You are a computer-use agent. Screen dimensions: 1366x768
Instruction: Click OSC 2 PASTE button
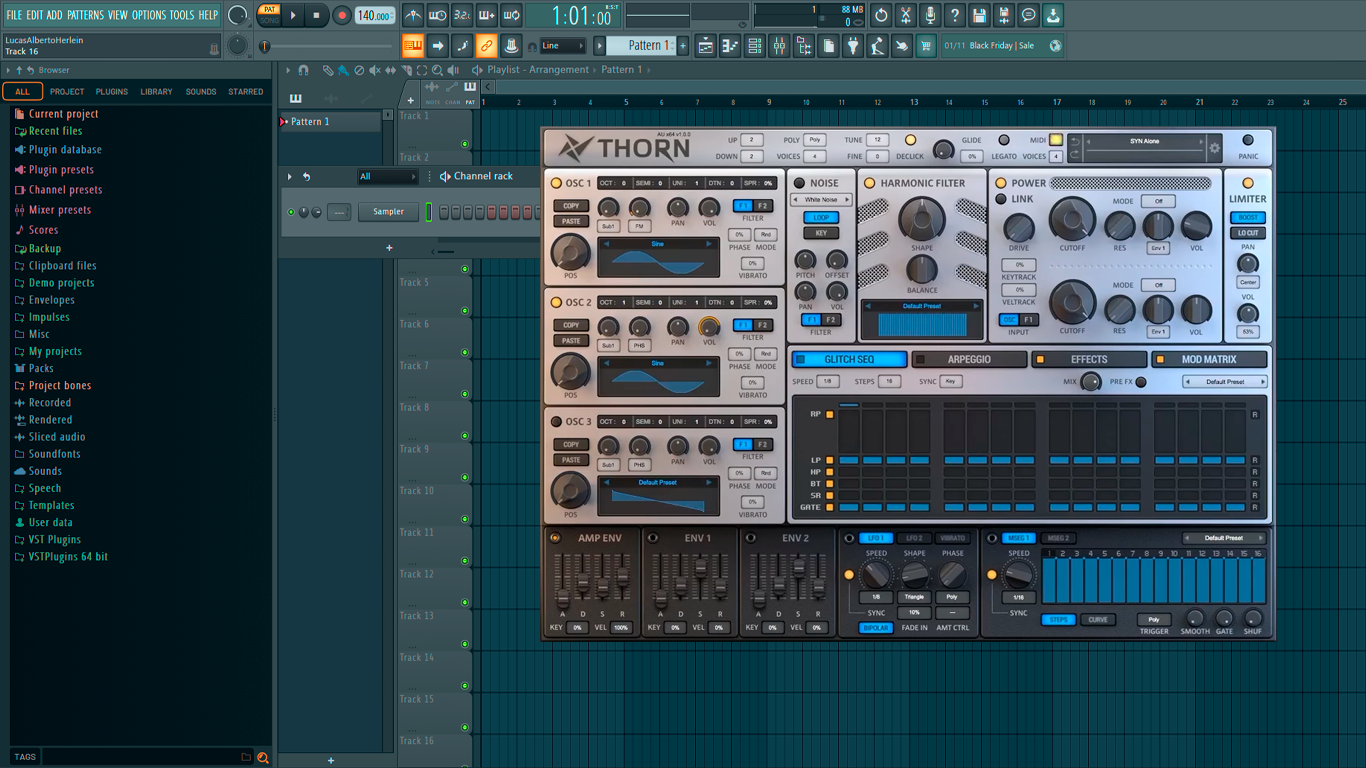click(571, 341)
